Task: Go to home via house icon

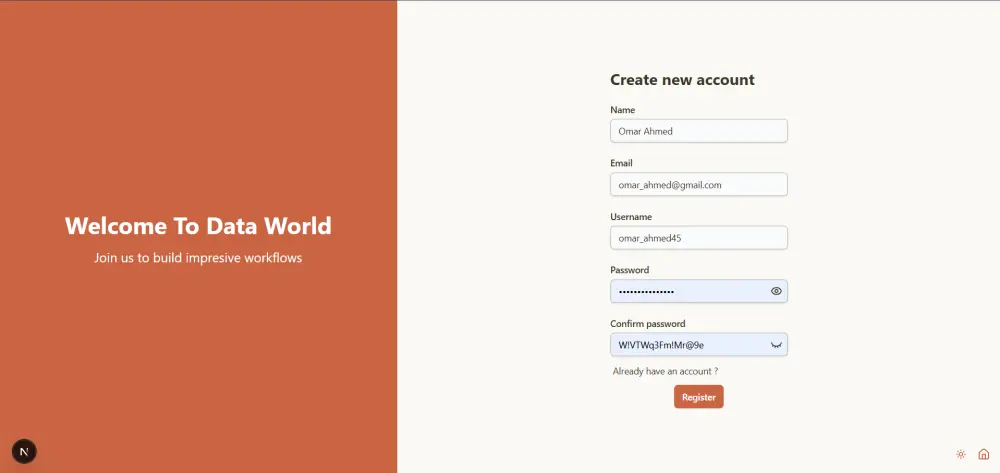Action: point(983,455)
